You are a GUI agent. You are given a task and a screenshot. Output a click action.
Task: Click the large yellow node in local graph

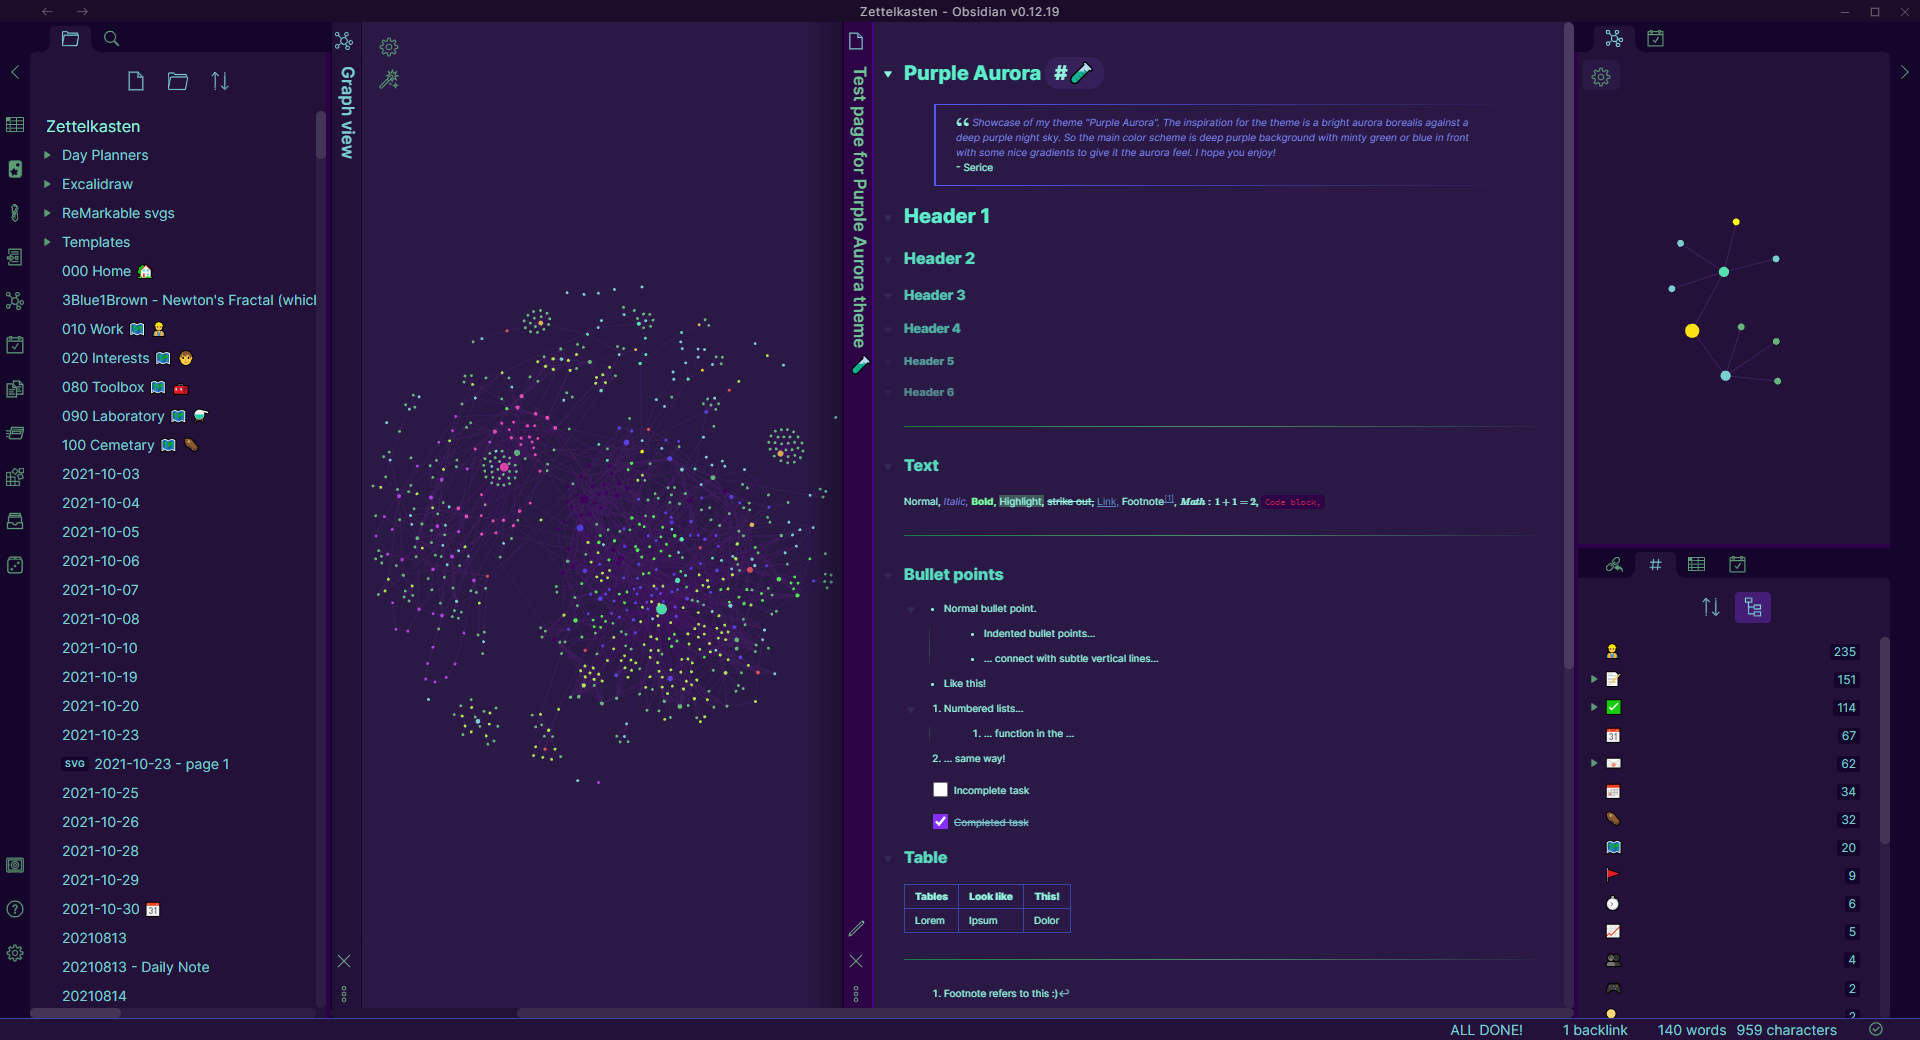coord(1692,331)
